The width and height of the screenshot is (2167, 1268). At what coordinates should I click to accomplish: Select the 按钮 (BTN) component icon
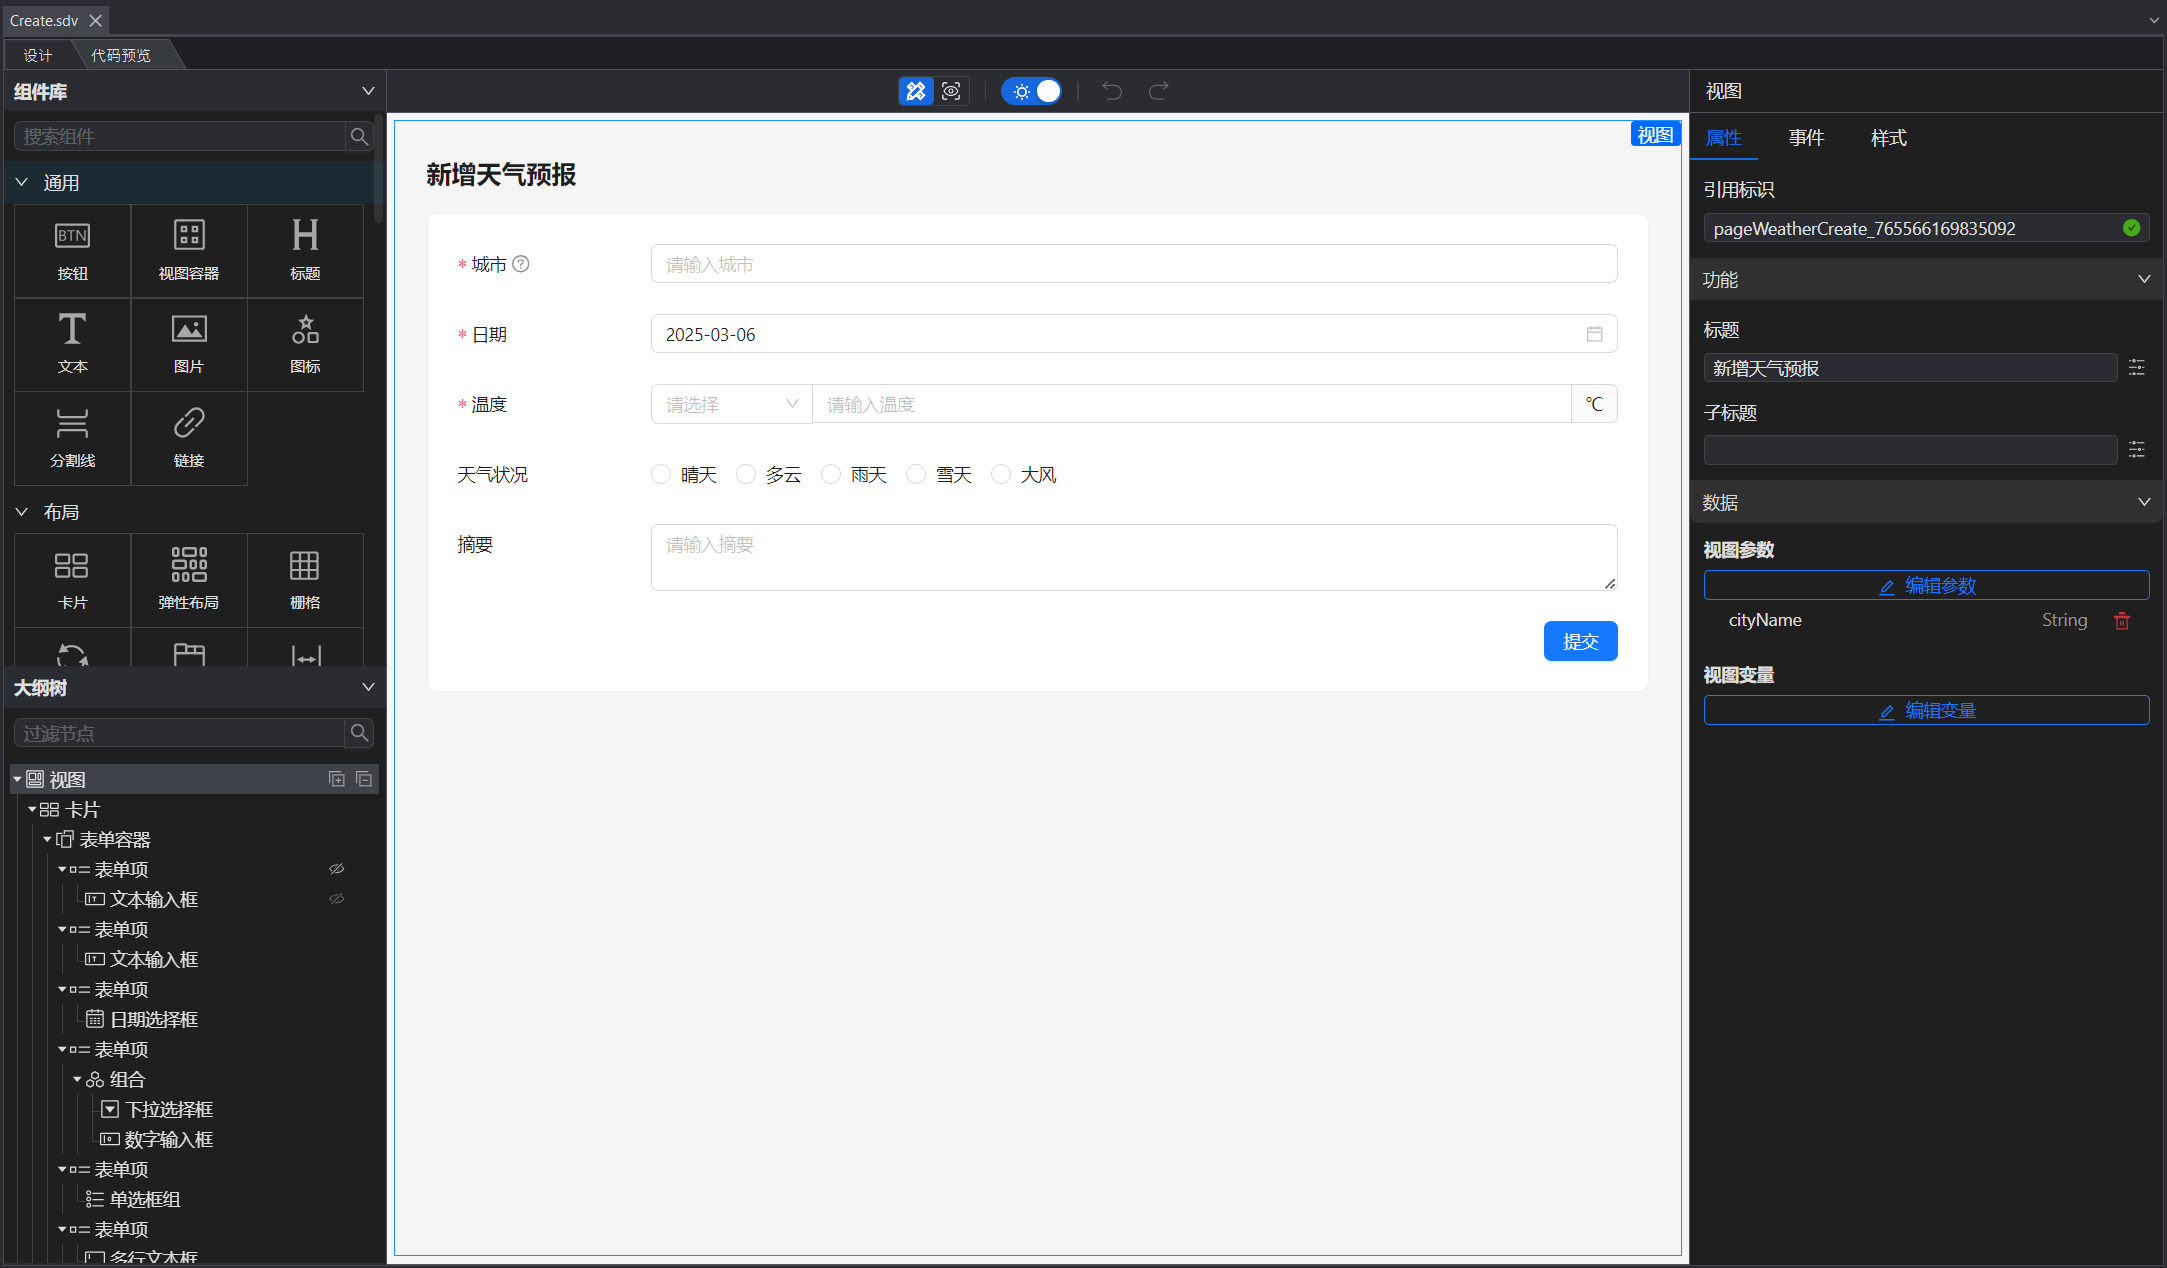coord(72,237)
